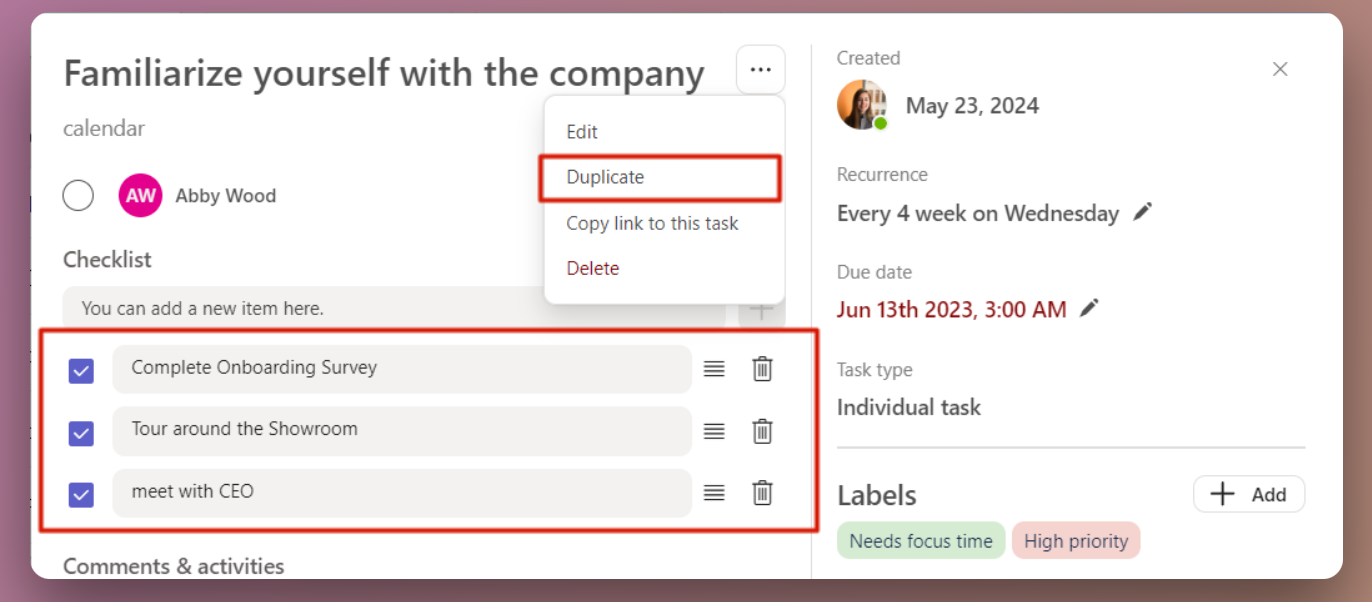Choose Delete from the context menu
The image size is (1372, 602).
[x=593, y=268]
